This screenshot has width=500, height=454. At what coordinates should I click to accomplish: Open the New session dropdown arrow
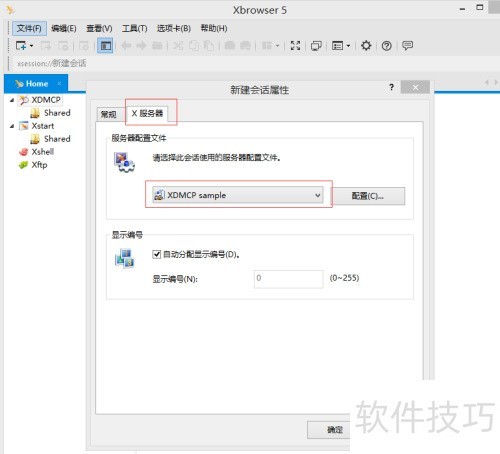pyautogui.click(x=32, y=46)
